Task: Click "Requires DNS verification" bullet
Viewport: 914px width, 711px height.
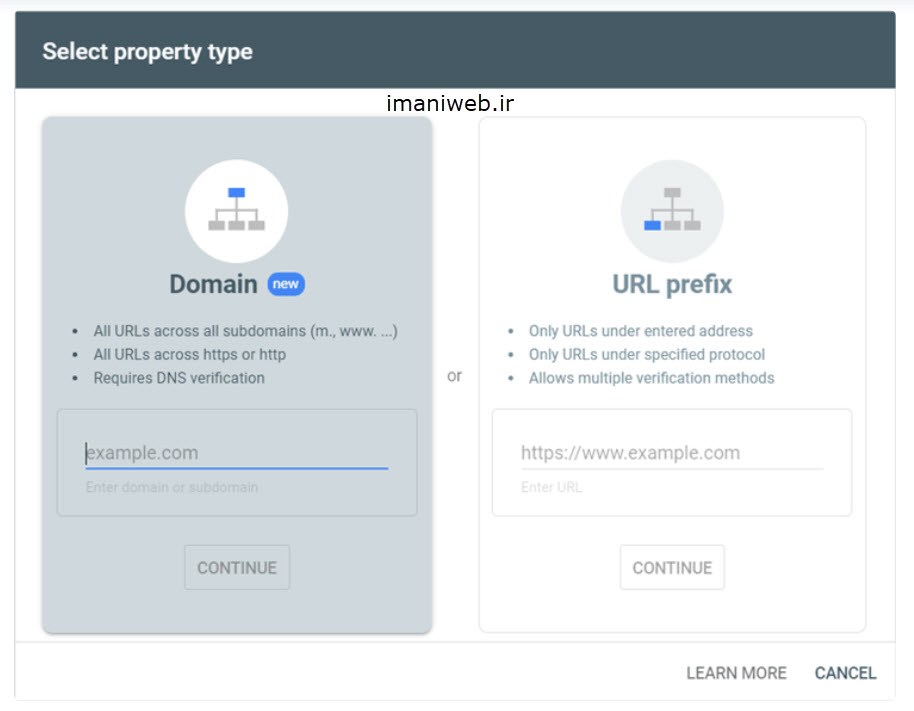Action: pos(179,378)
